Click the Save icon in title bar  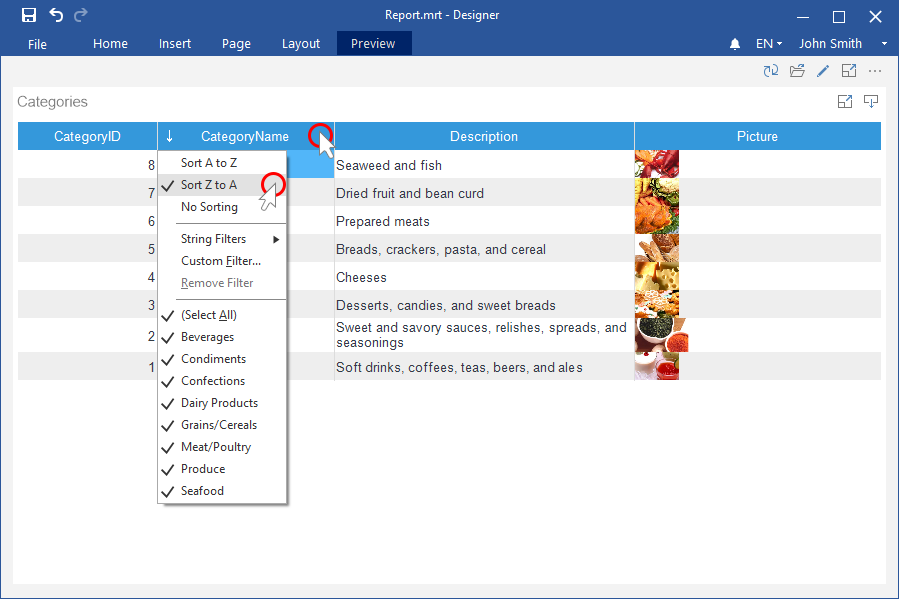(29, 15)
